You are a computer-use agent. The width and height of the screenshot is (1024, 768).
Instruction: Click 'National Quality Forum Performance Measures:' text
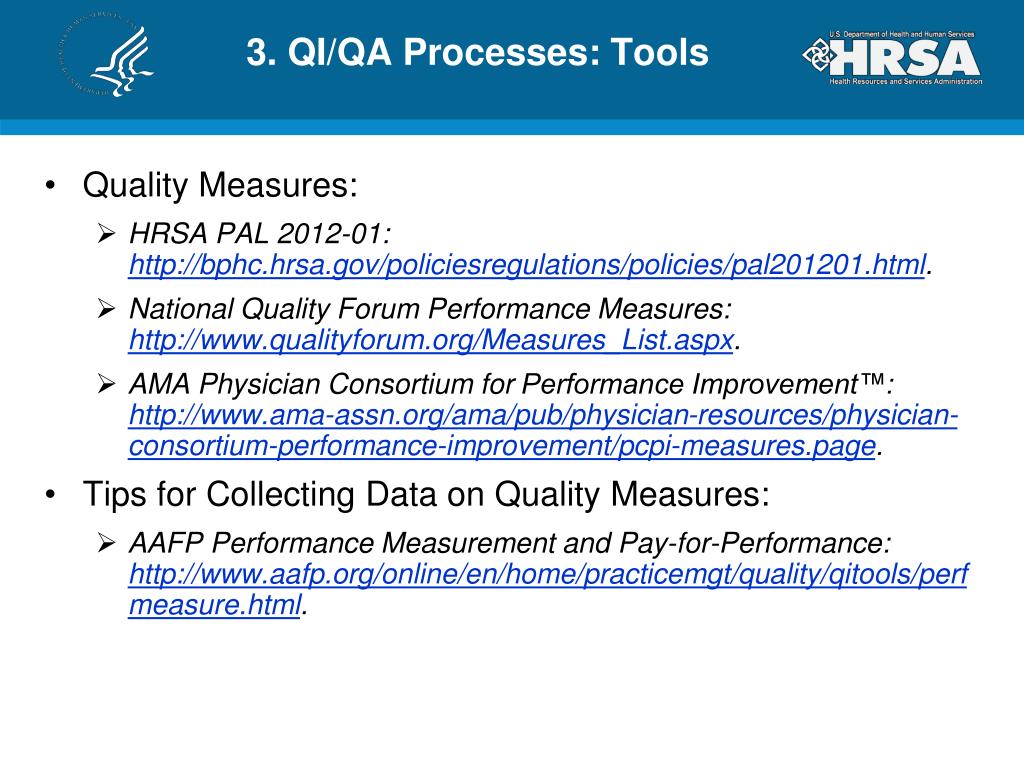coord(430,311)
